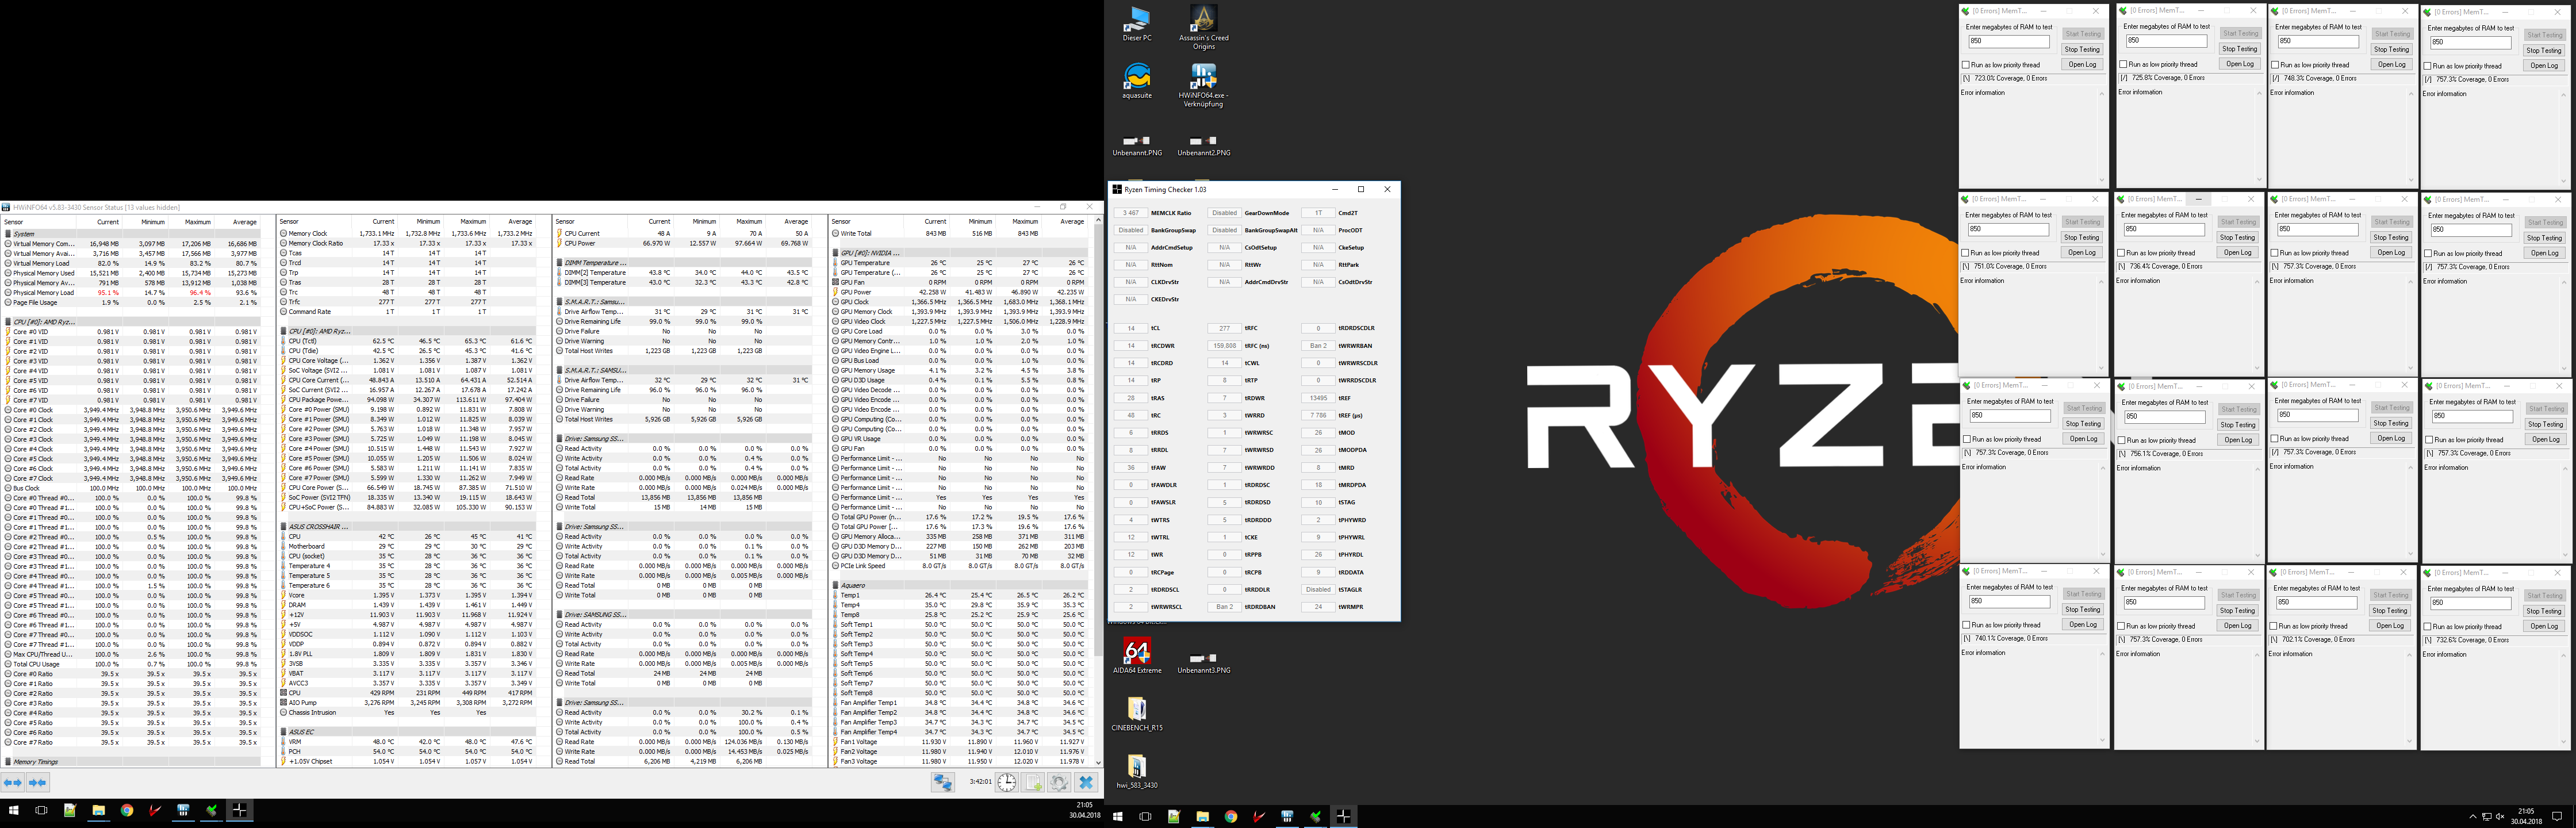Select the Page File Usage sensor row

point(132,303)
